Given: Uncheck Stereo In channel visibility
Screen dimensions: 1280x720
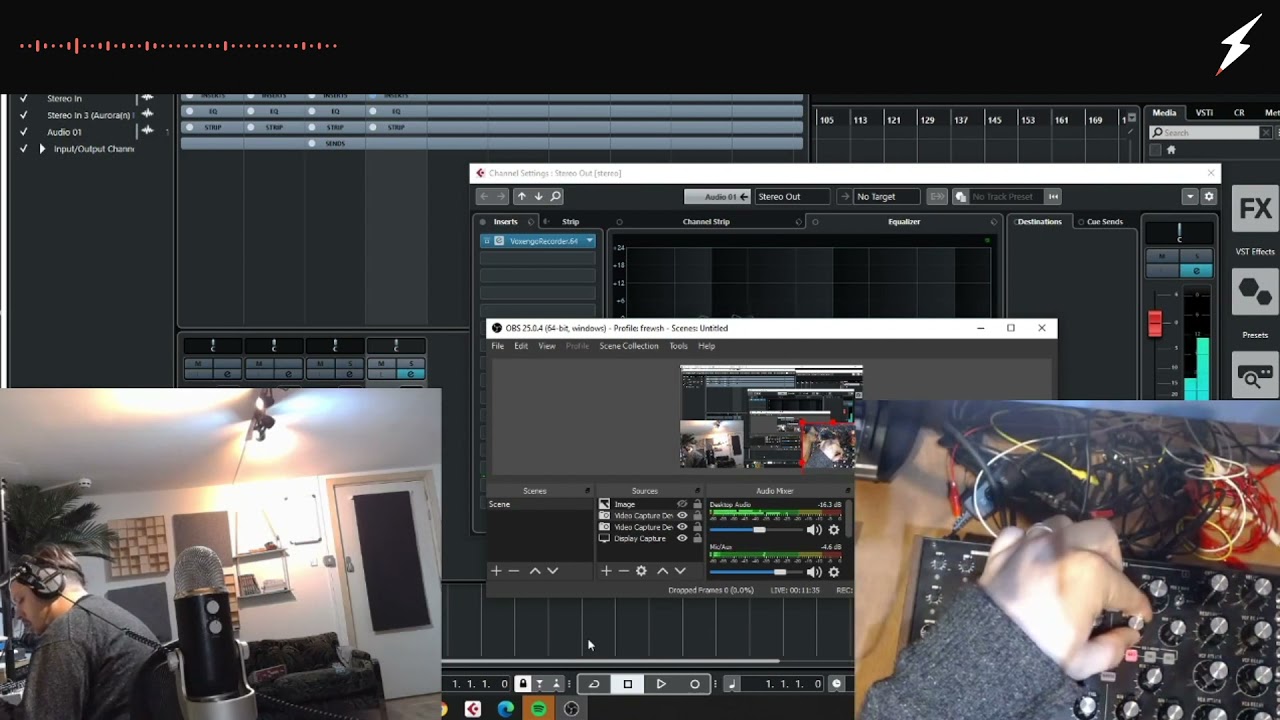Looking at the screenshot, I should pos(23,98).
